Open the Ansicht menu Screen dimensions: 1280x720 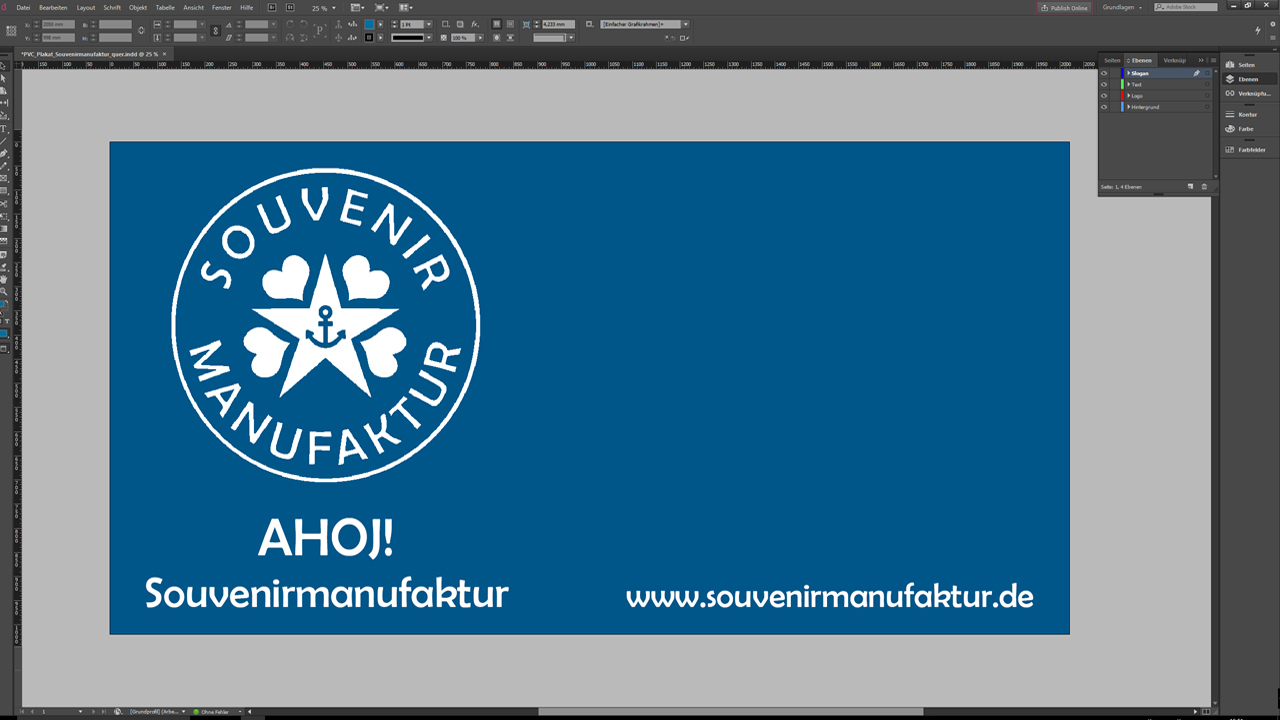pyautogui.click(x=193, y=7)
